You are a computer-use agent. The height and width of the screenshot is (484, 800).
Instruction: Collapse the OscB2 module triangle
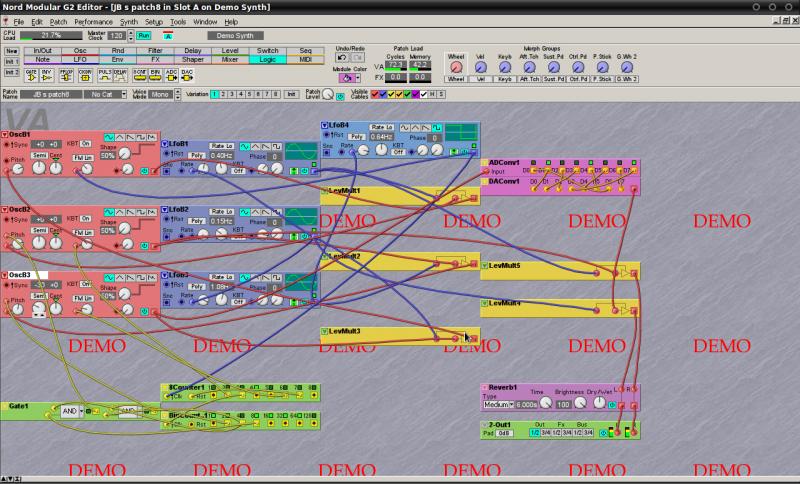pyautogui.click(x=4, y=210)
